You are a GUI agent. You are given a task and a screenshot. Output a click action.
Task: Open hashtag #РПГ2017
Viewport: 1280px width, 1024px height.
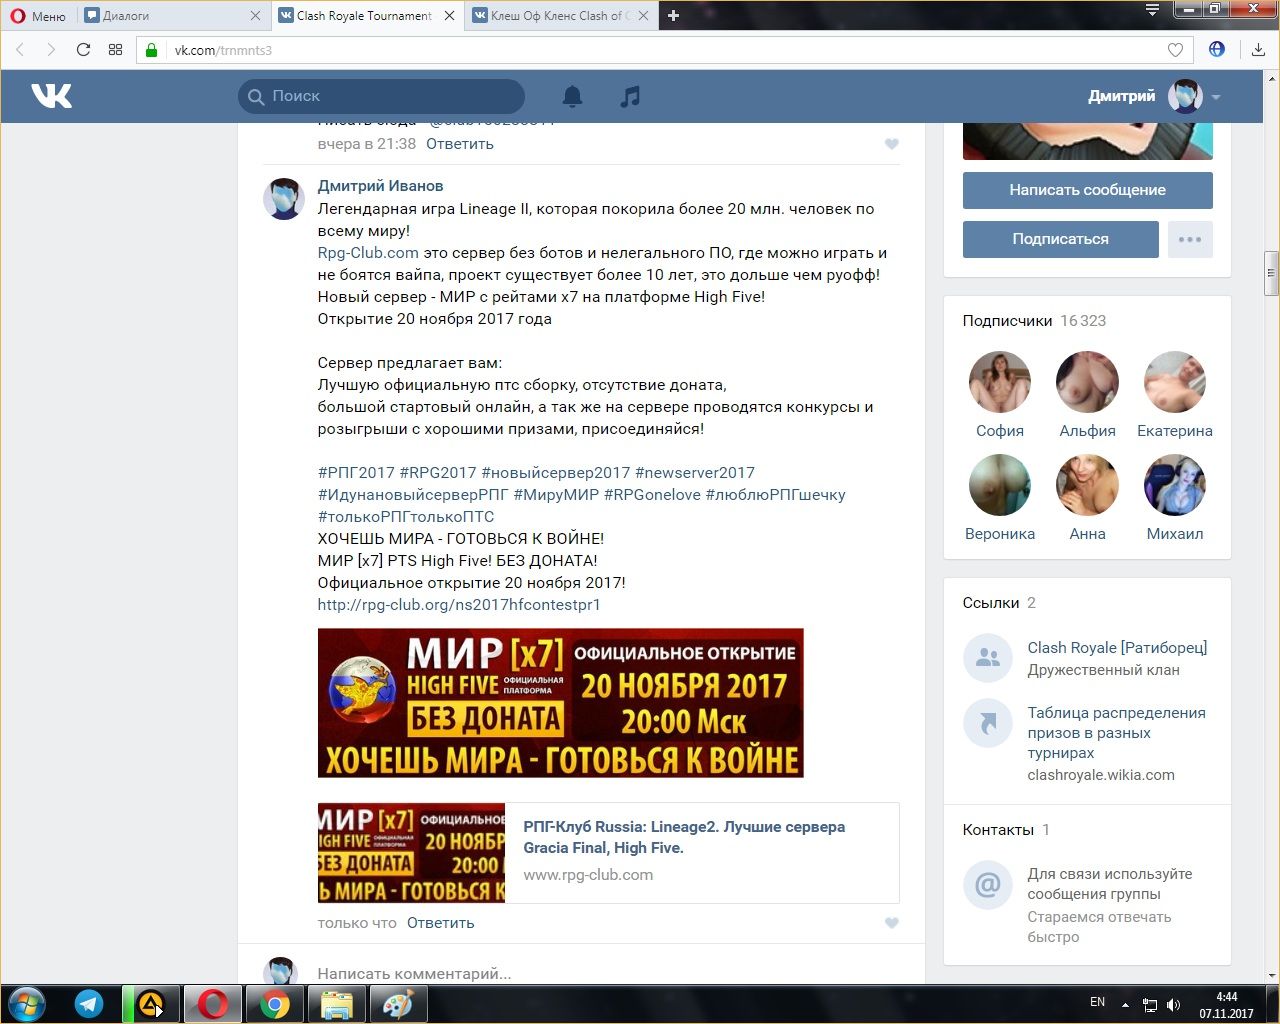click(x=356, y=473)
